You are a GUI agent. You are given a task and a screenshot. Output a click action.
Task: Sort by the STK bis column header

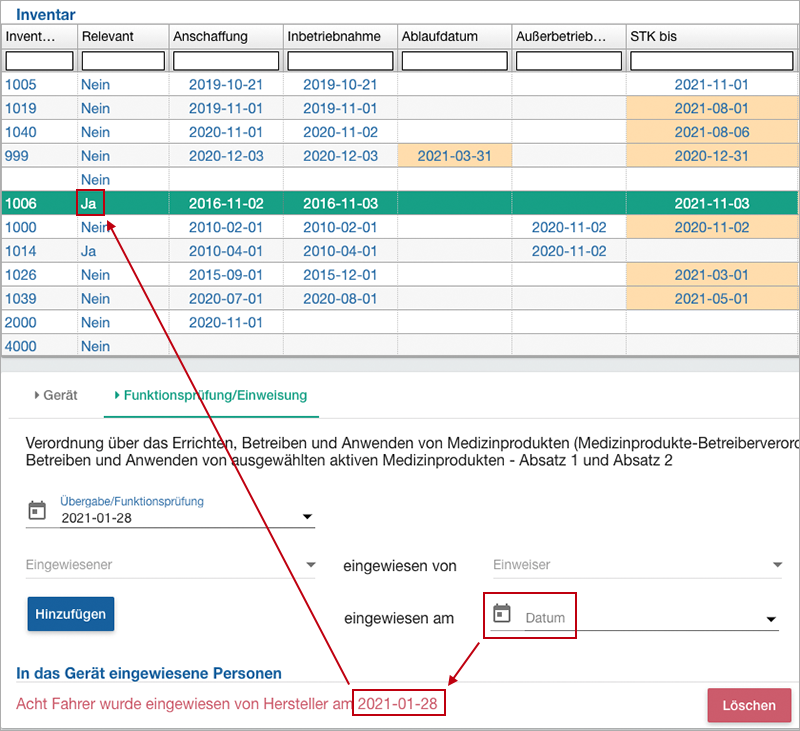pyautogui.click(x=712, y=36)
